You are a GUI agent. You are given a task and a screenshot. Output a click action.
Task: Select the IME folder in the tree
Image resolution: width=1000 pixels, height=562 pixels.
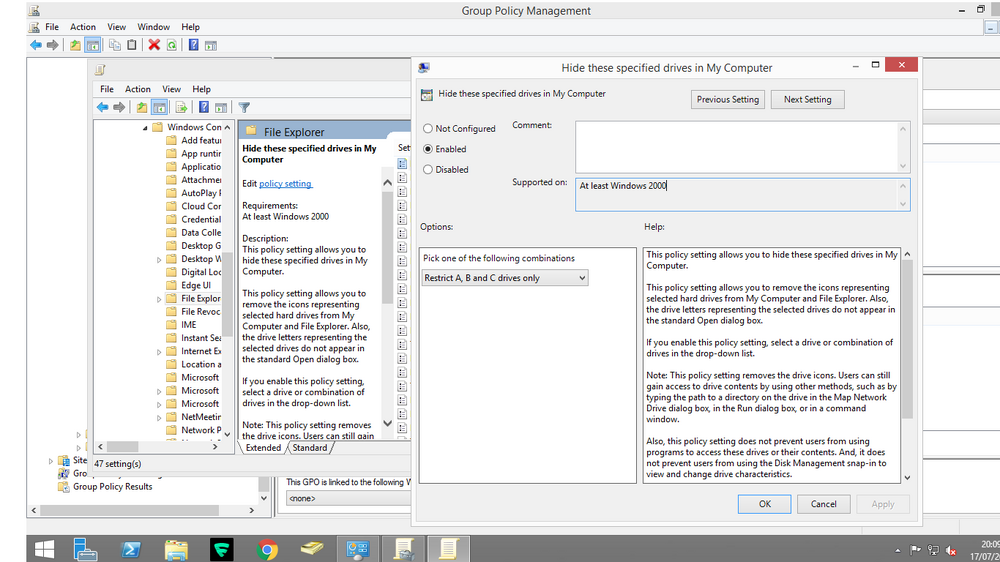click(188, 325)
